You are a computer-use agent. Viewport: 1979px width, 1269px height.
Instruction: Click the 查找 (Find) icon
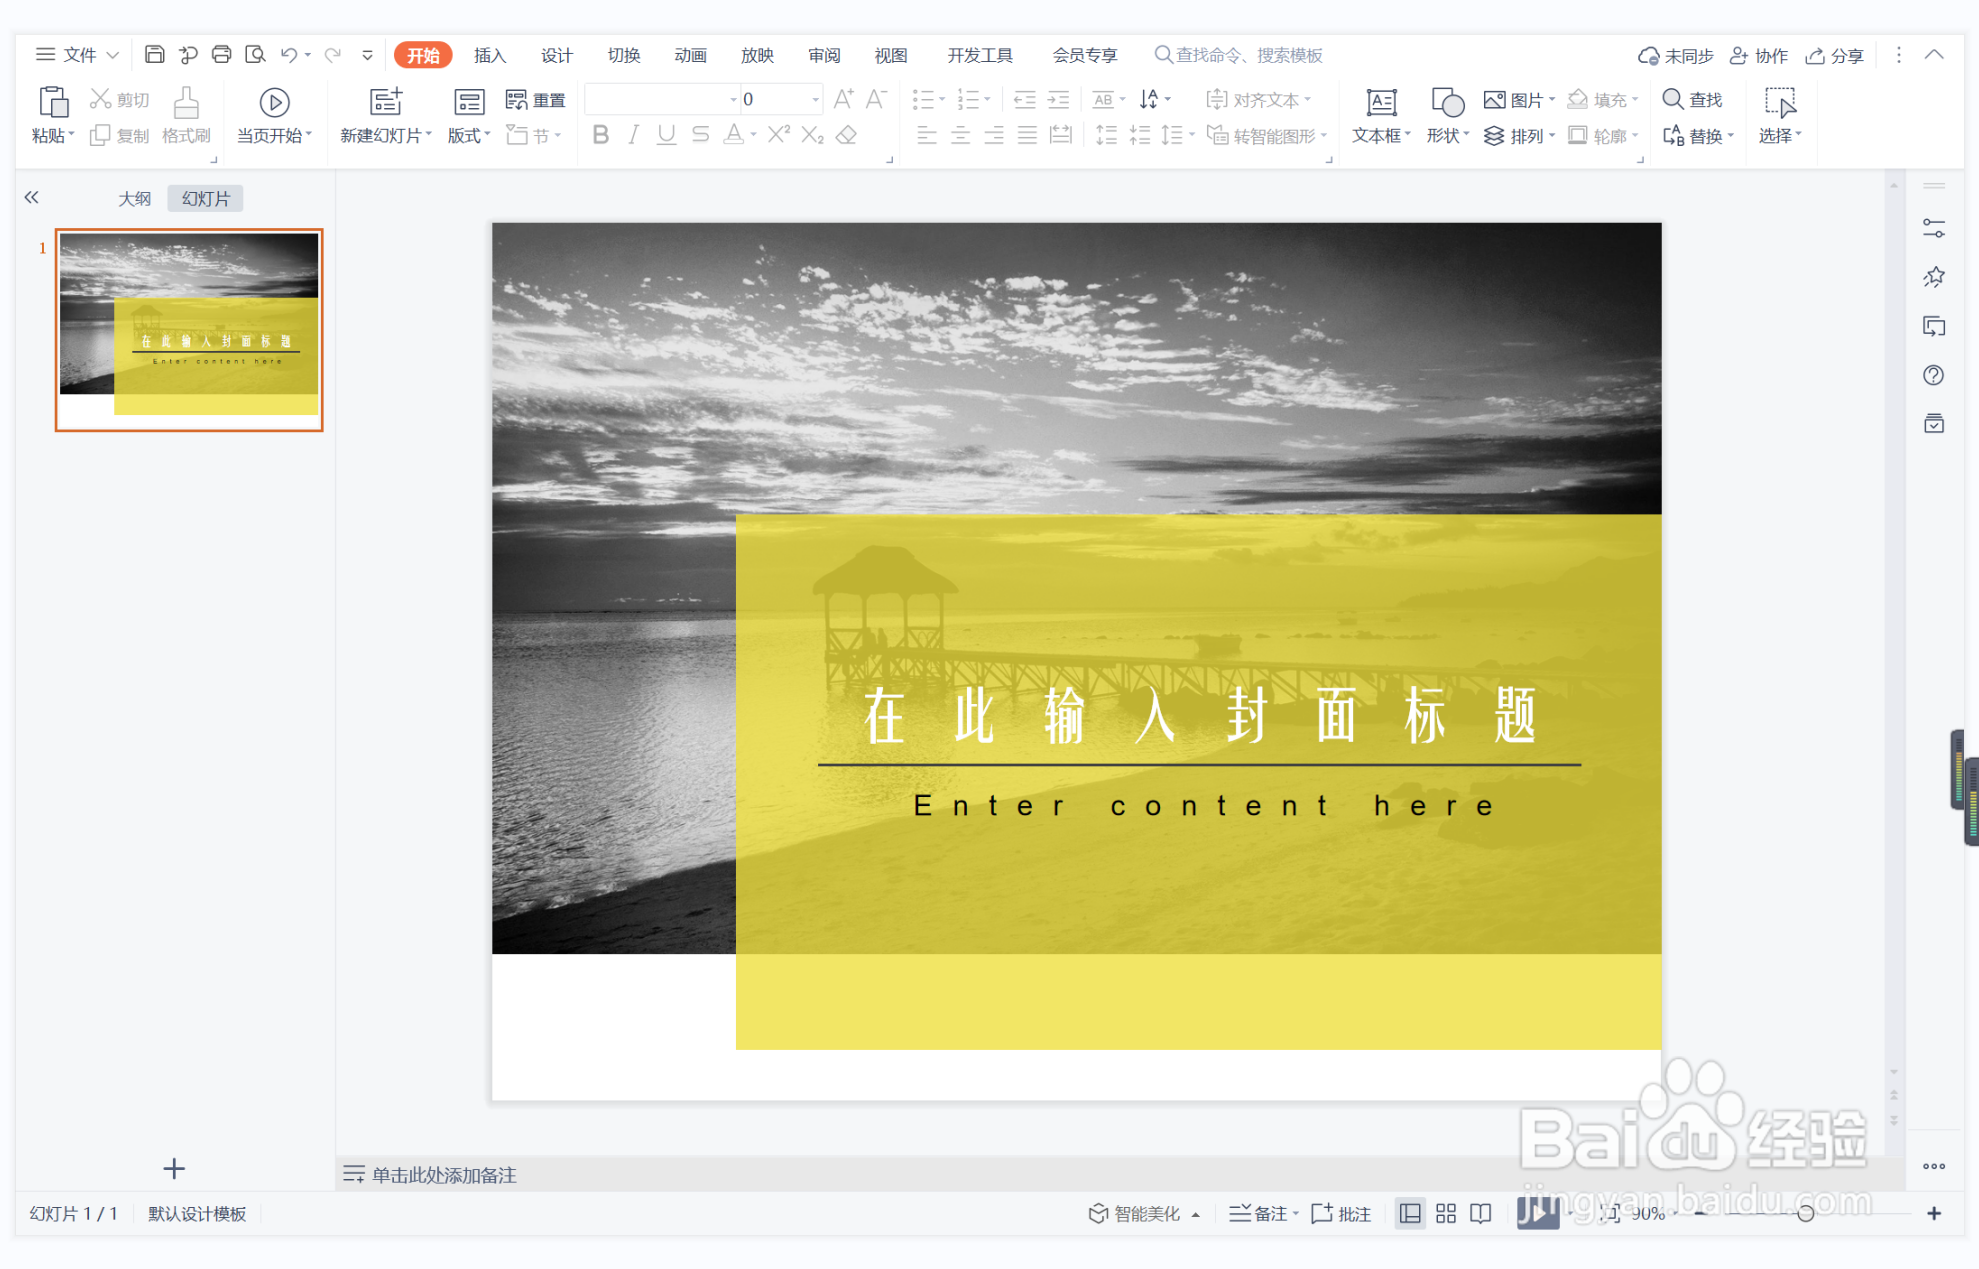[1694, 99]
